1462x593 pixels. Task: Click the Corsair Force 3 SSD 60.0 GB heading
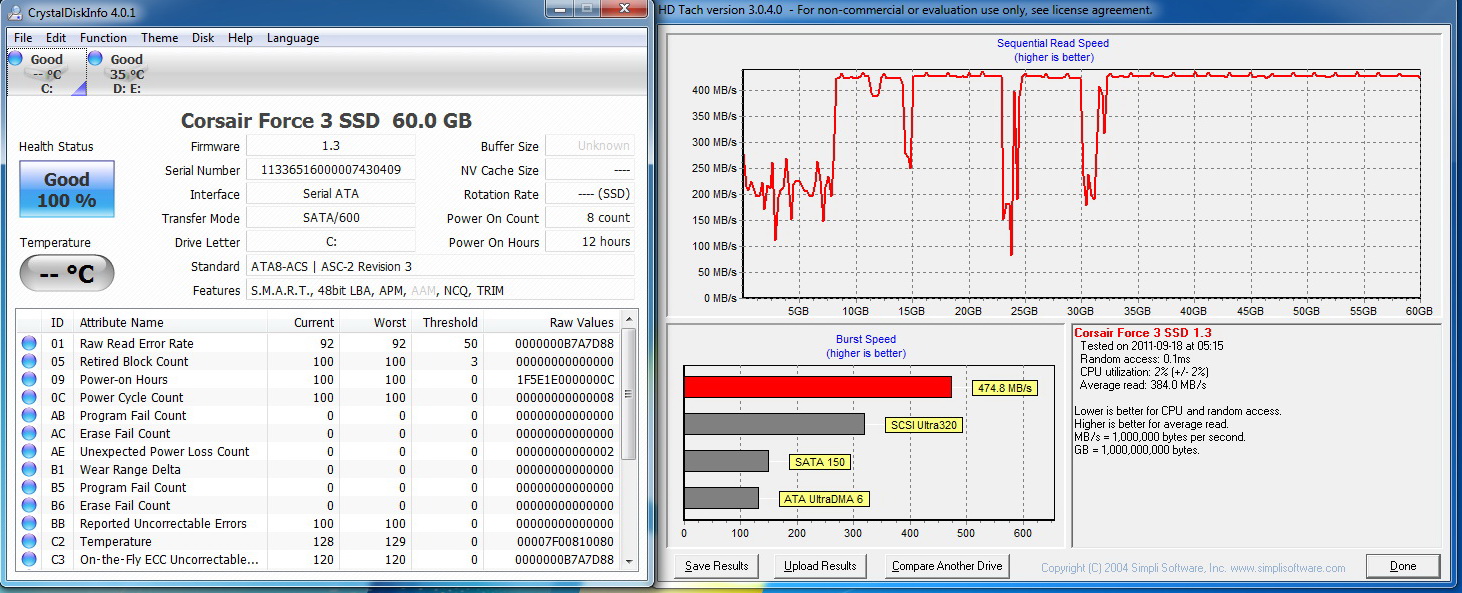pyautogui.click(x=326, y=121)
